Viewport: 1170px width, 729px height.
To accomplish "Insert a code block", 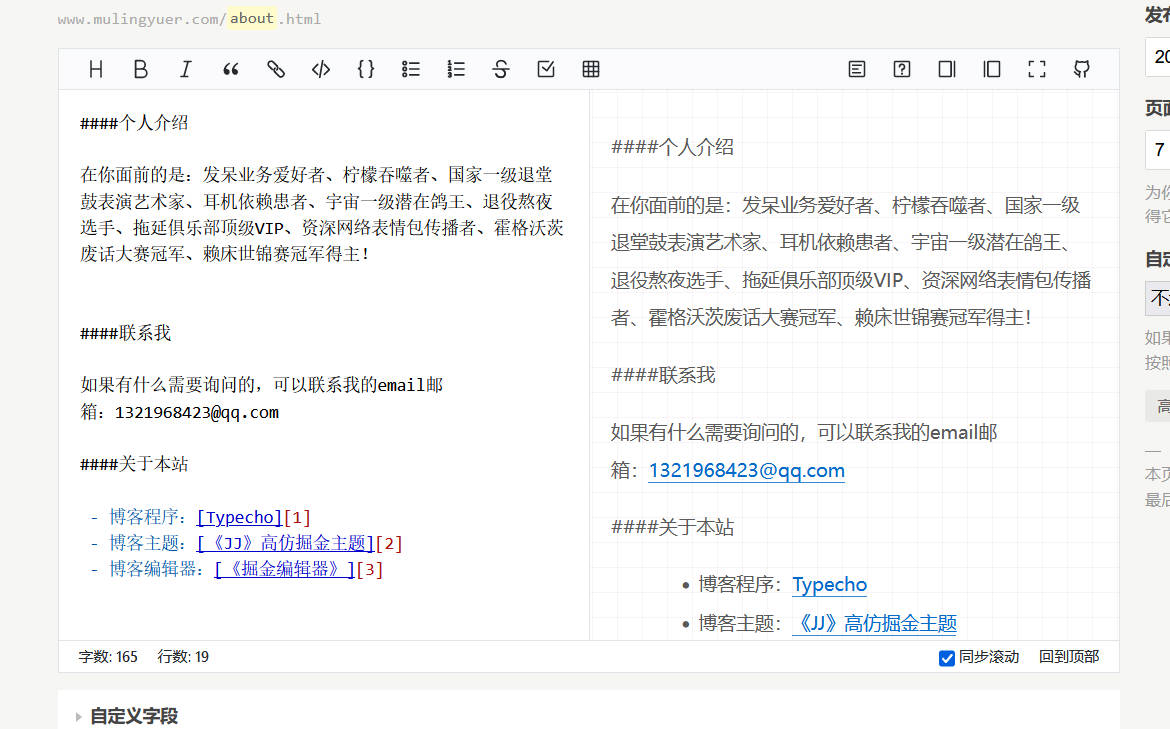I will 321,69.
